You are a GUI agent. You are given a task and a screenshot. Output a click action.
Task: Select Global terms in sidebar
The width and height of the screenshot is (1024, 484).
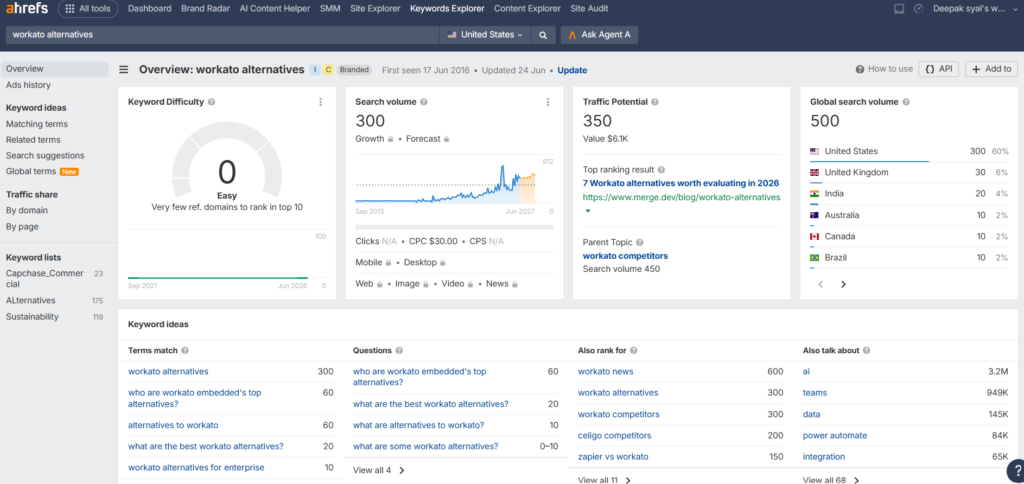(31, 172)
